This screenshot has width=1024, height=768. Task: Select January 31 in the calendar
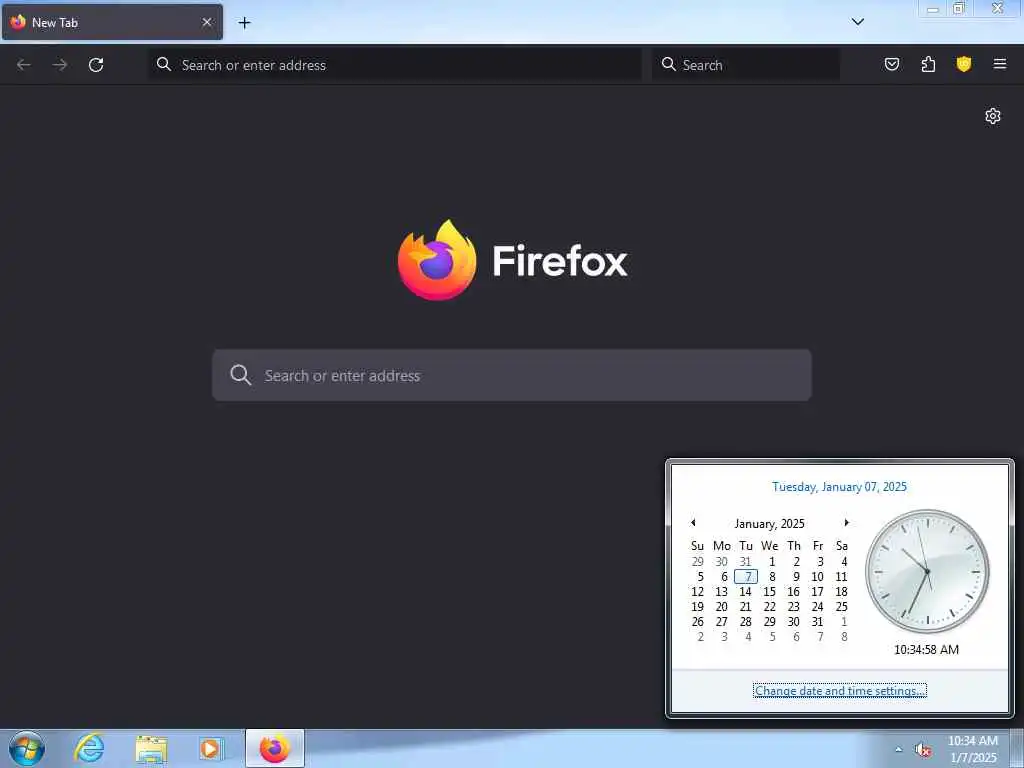pyautogui.click(x=817, y=622)
